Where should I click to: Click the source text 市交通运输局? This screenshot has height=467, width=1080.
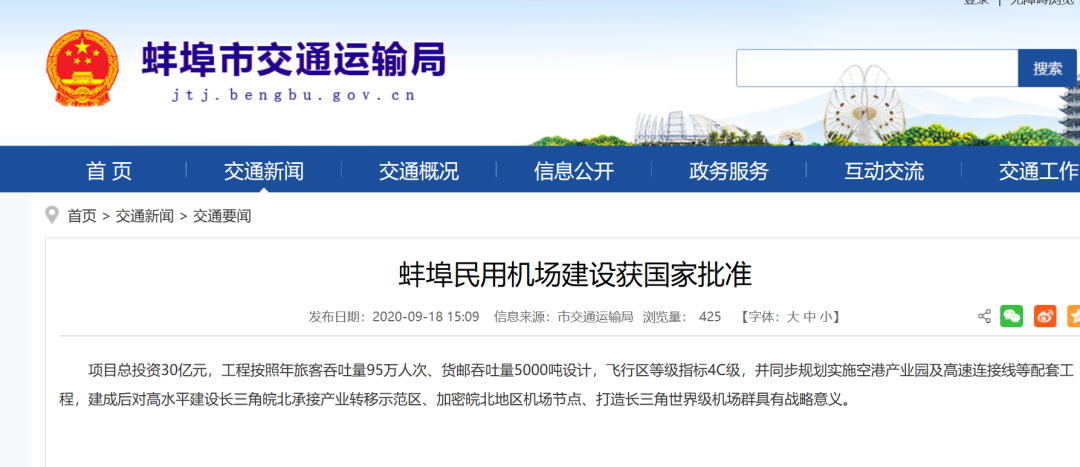[595, 317]
